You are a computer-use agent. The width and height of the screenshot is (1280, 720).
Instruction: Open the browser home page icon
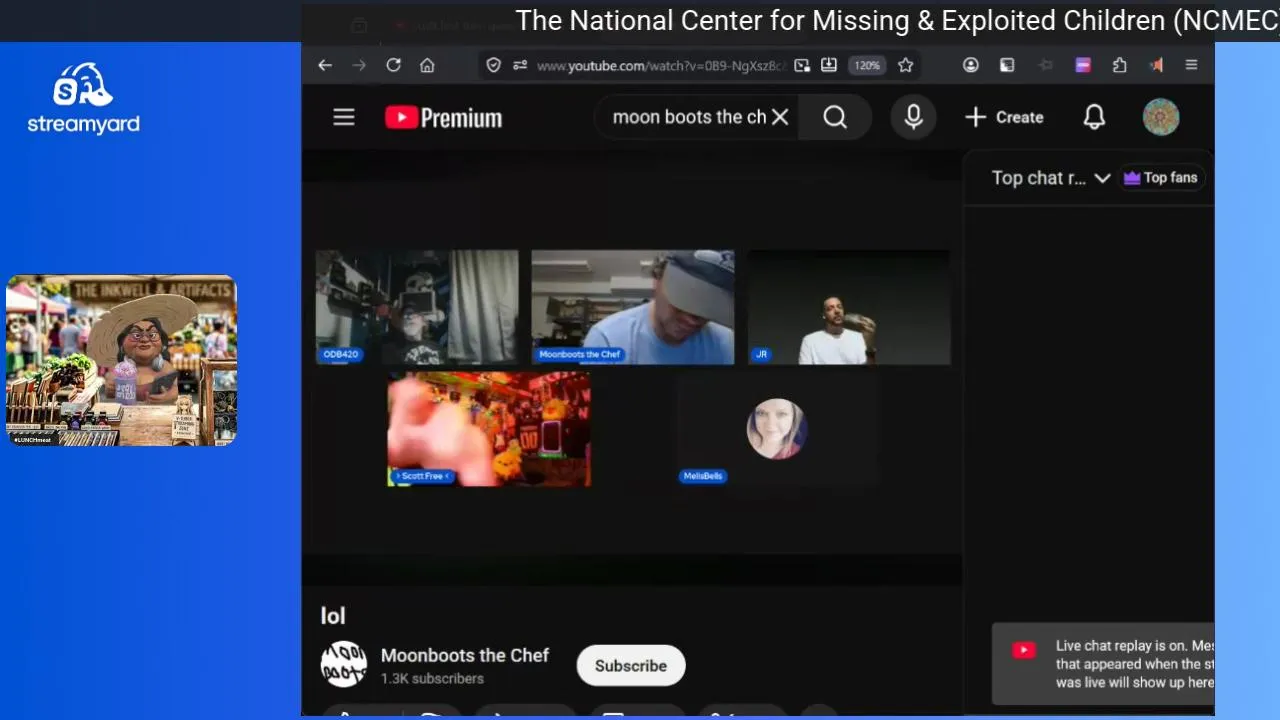point(427,65)
